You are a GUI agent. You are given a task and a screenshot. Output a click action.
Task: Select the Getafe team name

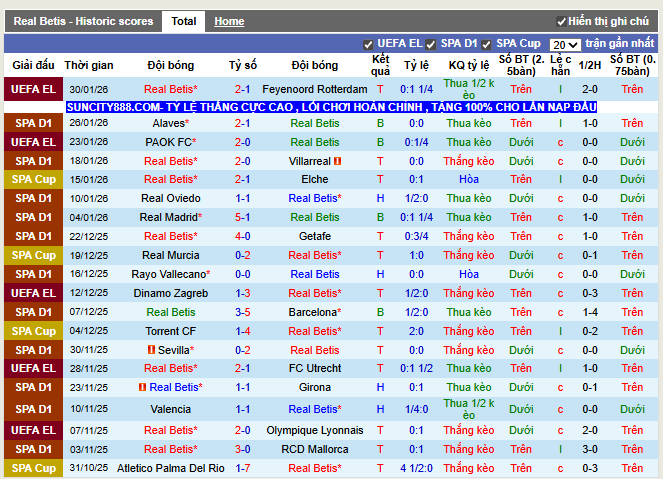(315, 236)
